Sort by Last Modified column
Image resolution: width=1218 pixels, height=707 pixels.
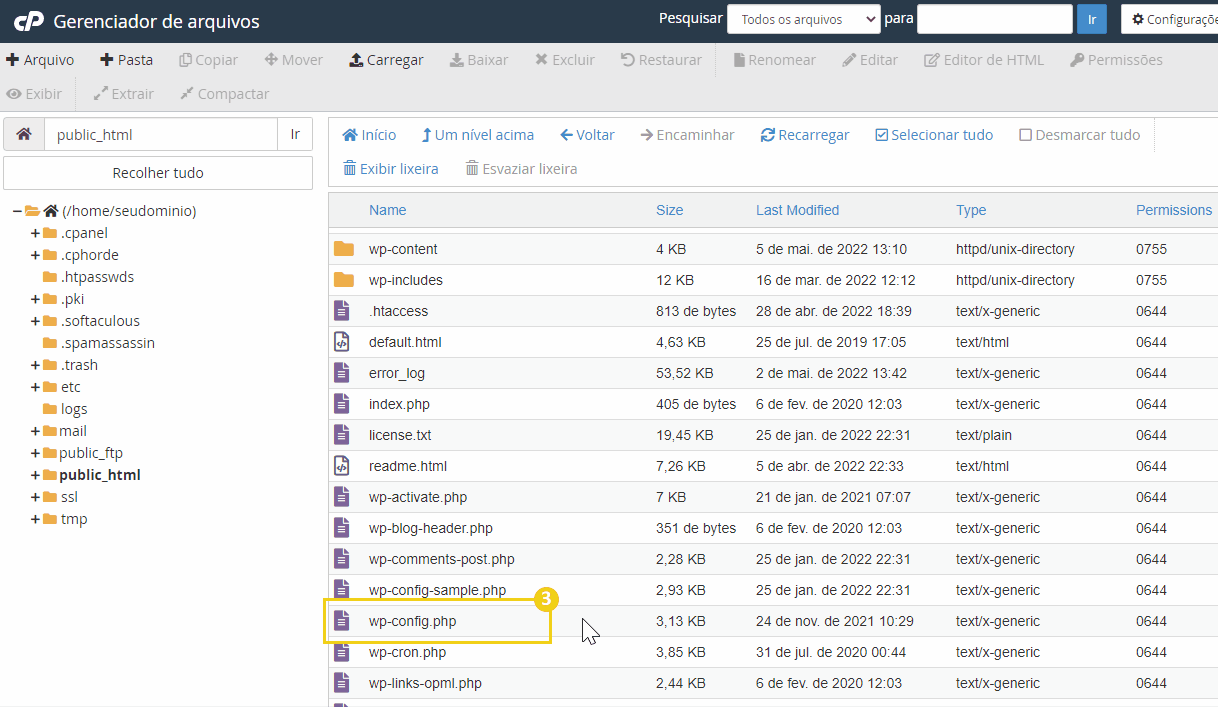798,210
